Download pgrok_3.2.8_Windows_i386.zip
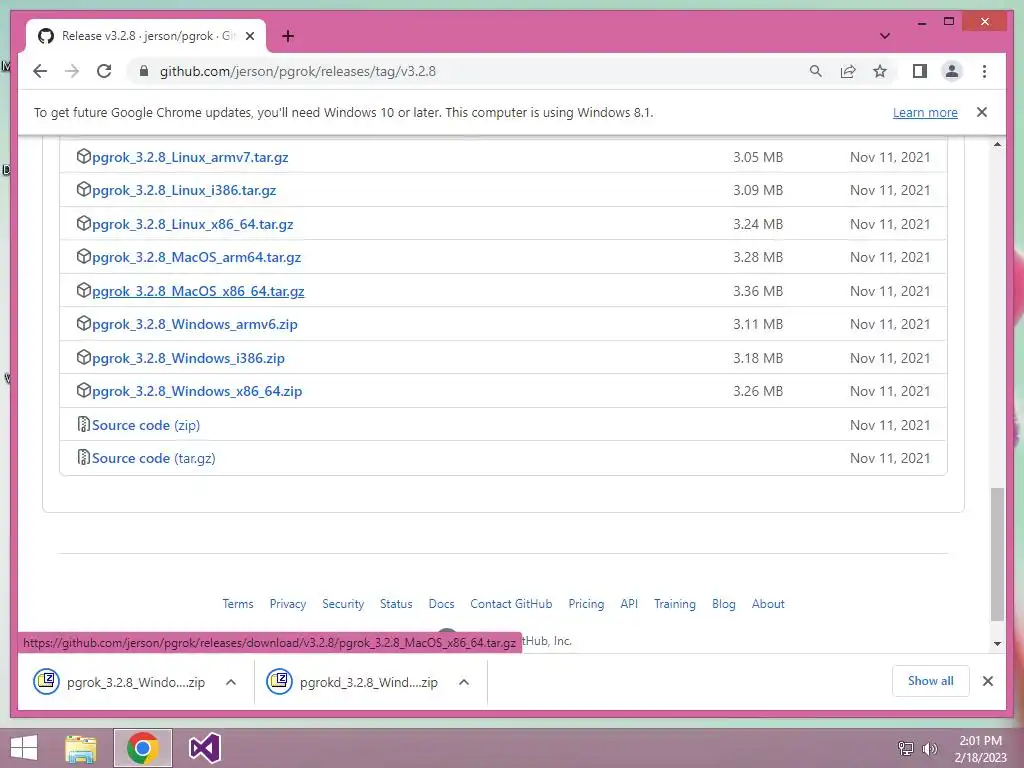This screenshot has height=768, width=1024. 188,359
